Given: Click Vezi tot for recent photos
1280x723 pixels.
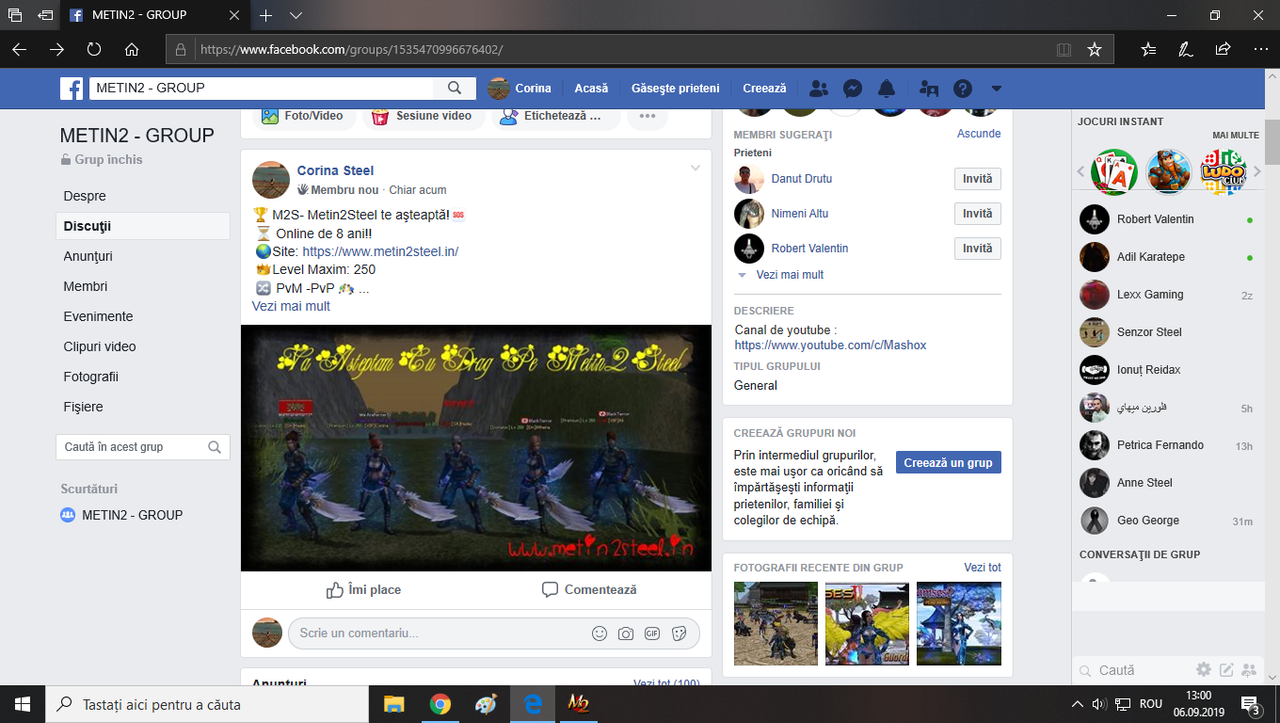Looking at the screenshot, I should click(x=982, y=568).
